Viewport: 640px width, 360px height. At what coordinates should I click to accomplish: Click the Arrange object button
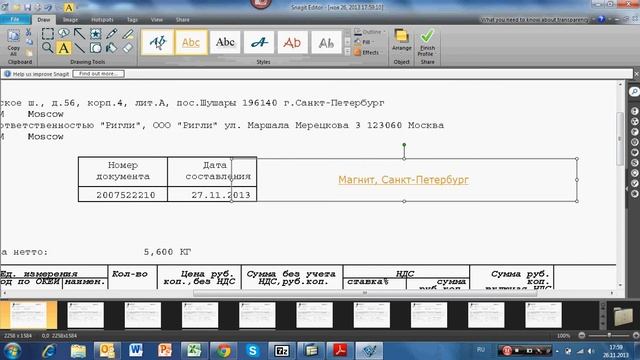coord(402,40)
